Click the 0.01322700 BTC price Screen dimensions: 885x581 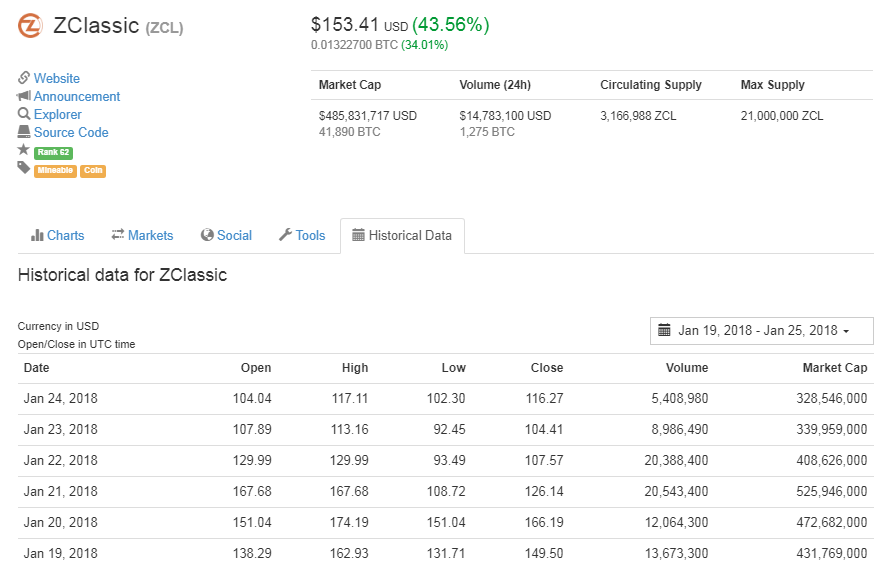point(354,45)
